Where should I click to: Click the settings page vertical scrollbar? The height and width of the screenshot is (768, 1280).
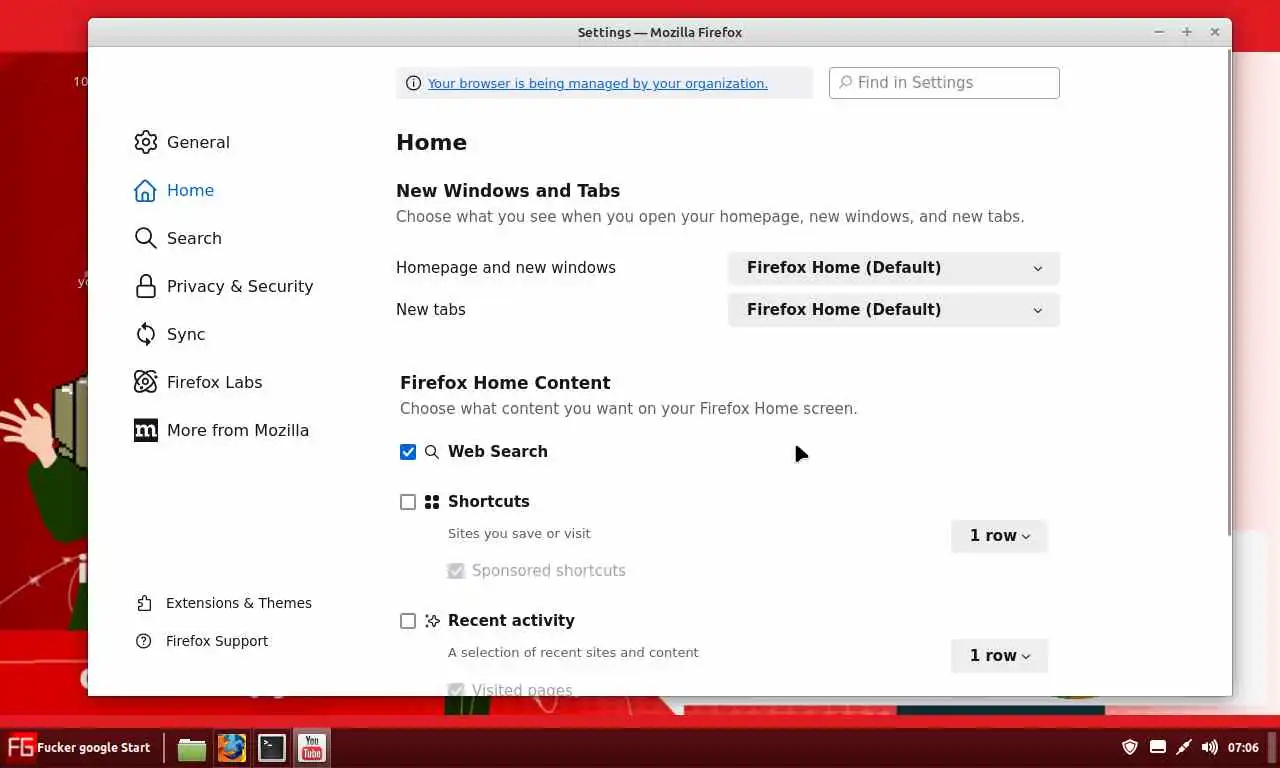[1229, 290]
